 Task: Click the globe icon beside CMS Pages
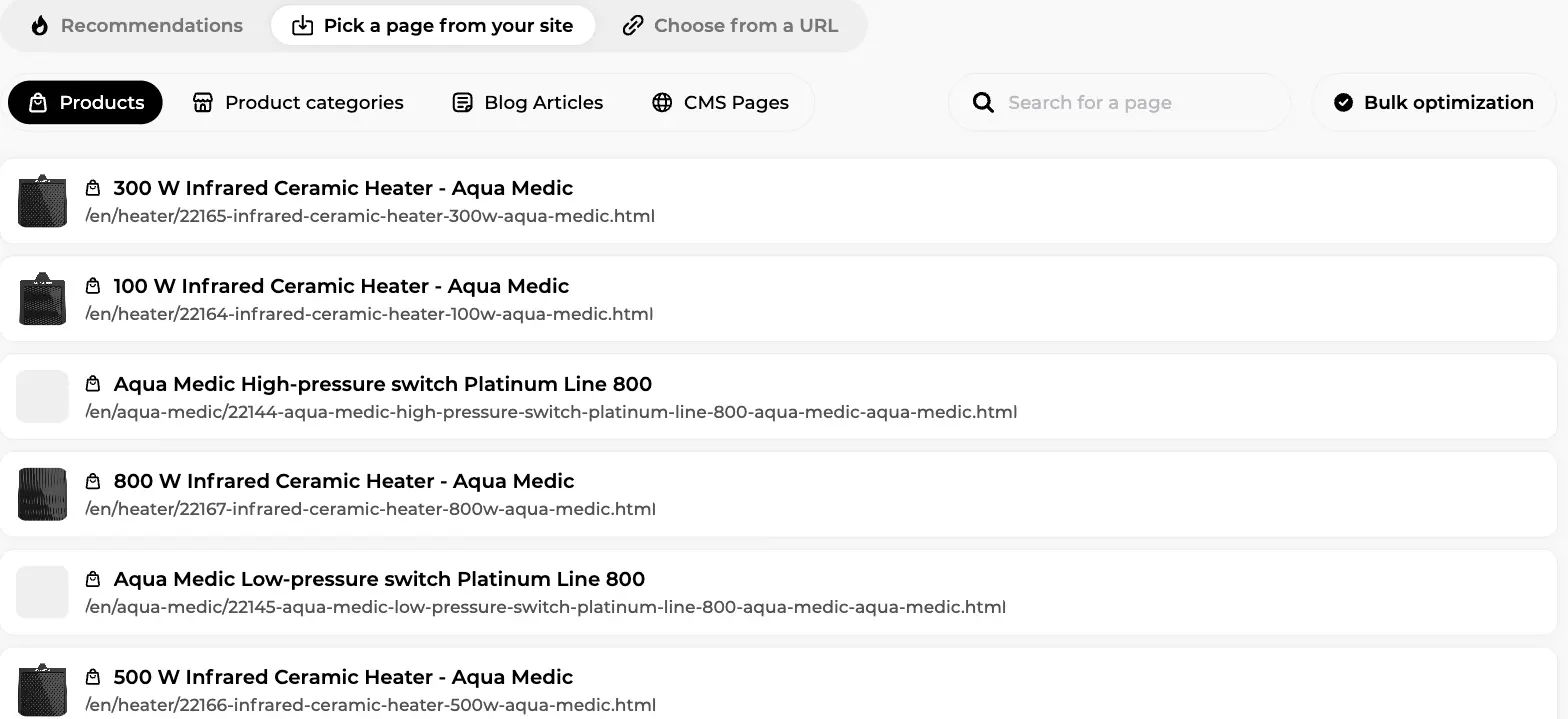coord(662,102)
